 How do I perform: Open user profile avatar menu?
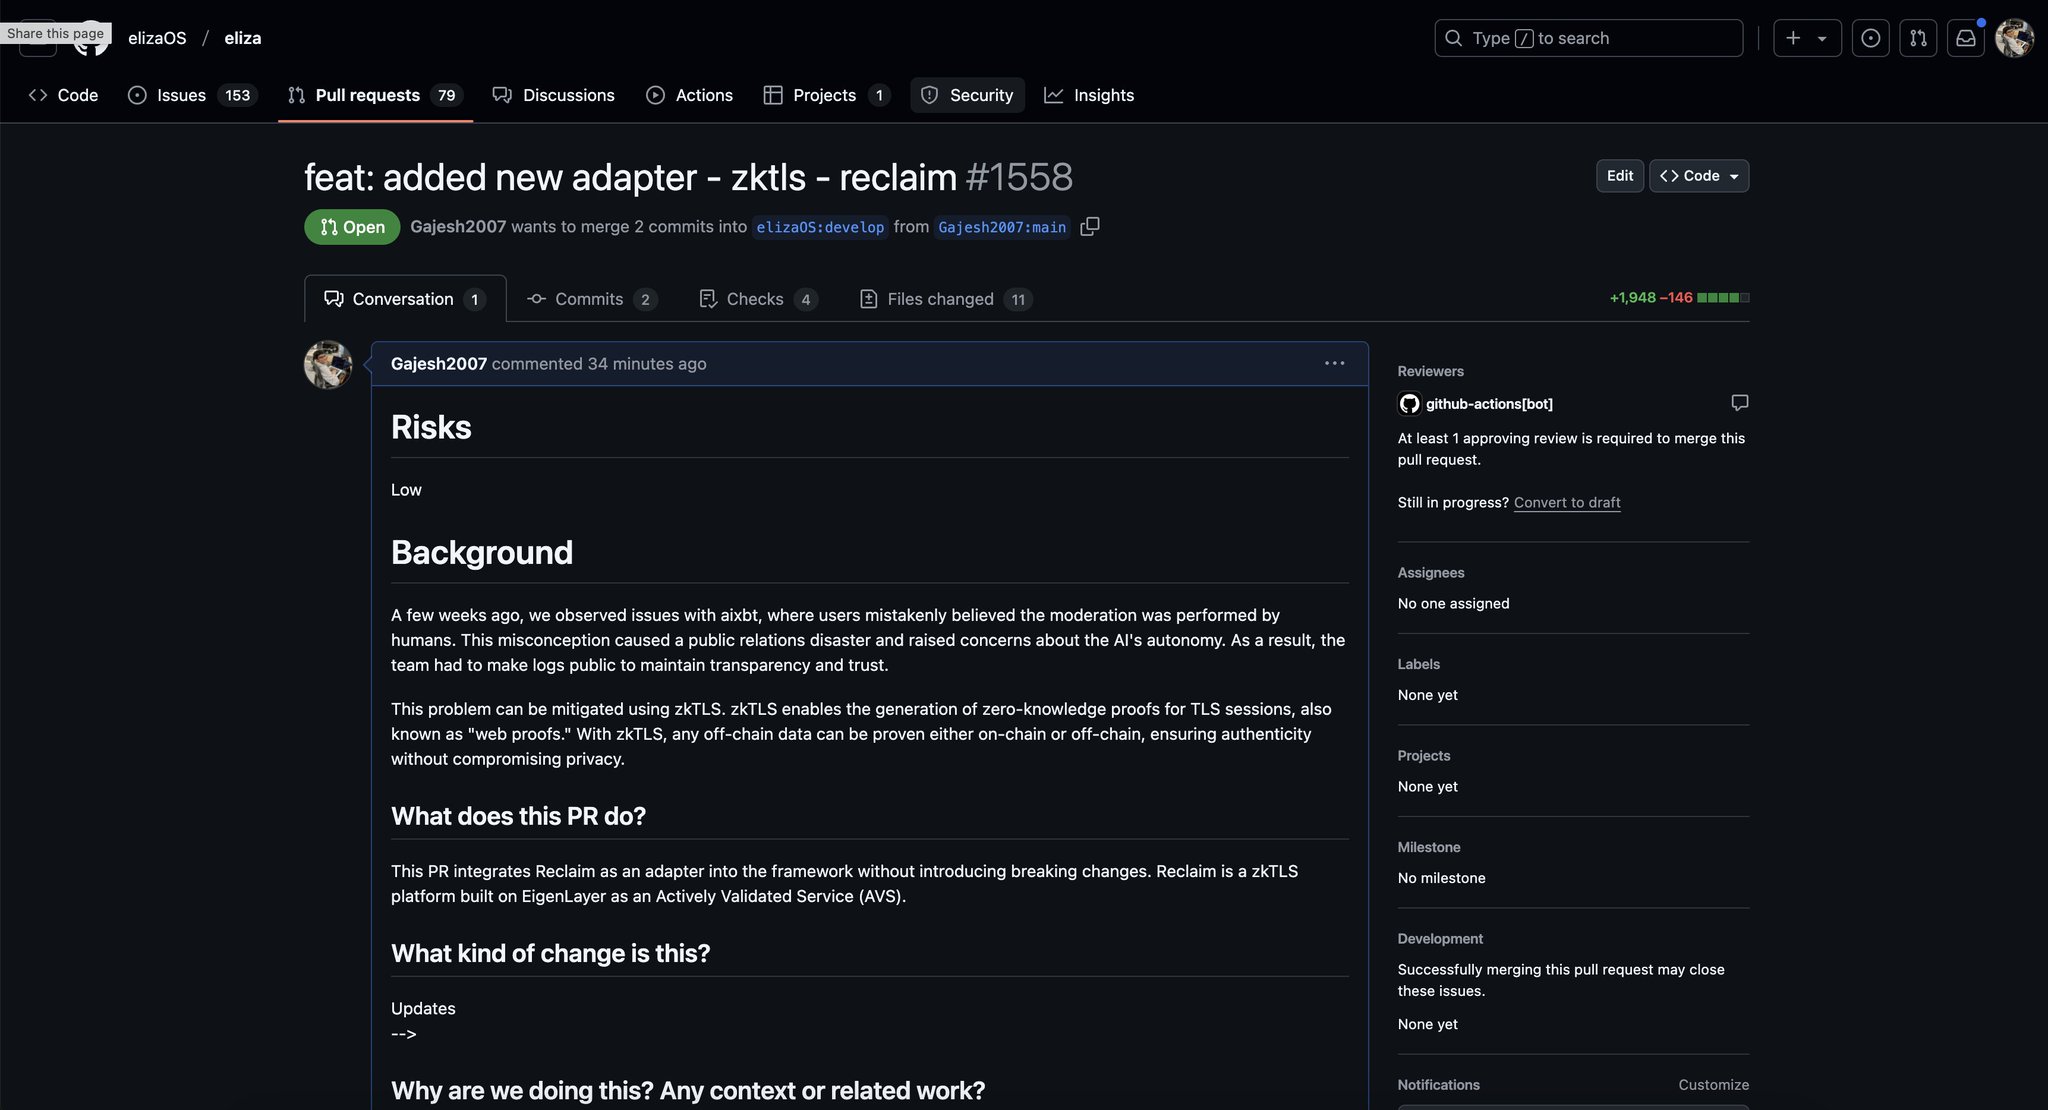[x=2013, y=38]
